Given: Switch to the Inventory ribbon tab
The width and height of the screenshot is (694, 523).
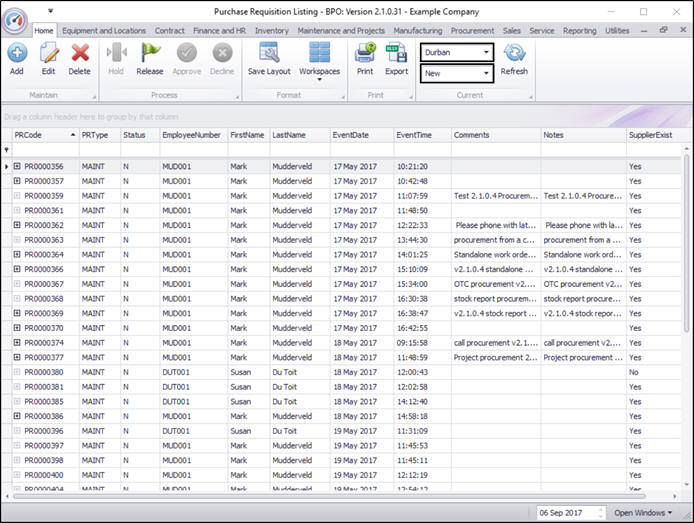Looking at the screenshot, I should click(x=271, y=31).
